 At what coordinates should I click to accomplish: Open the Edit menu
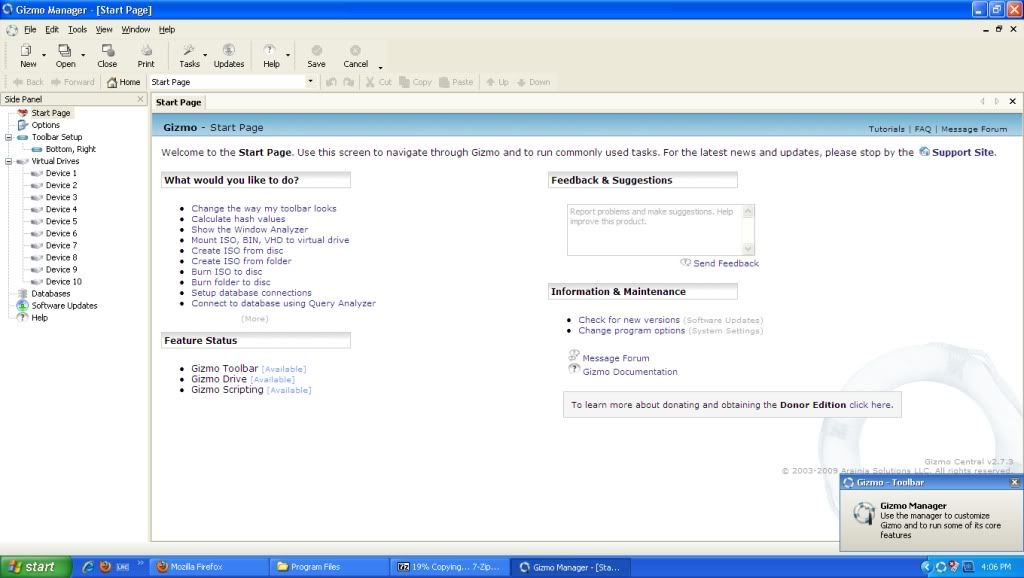tap(52, 29)
